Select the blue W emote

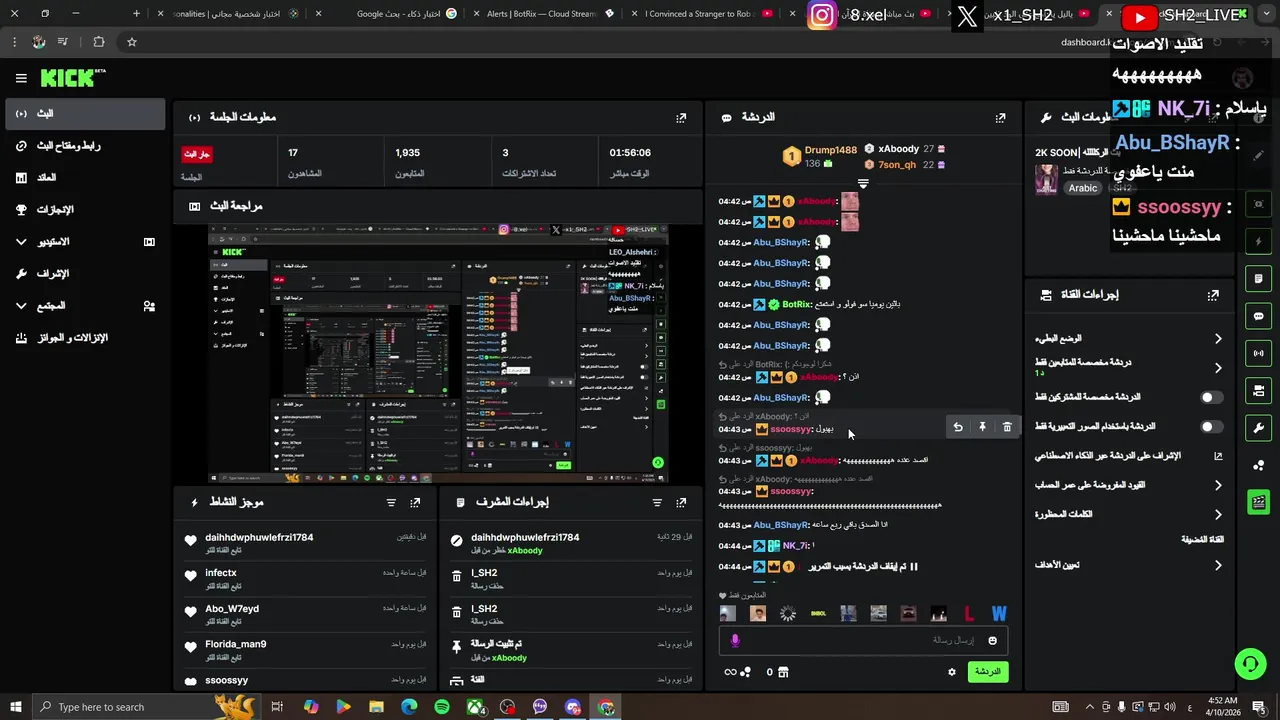998,614
